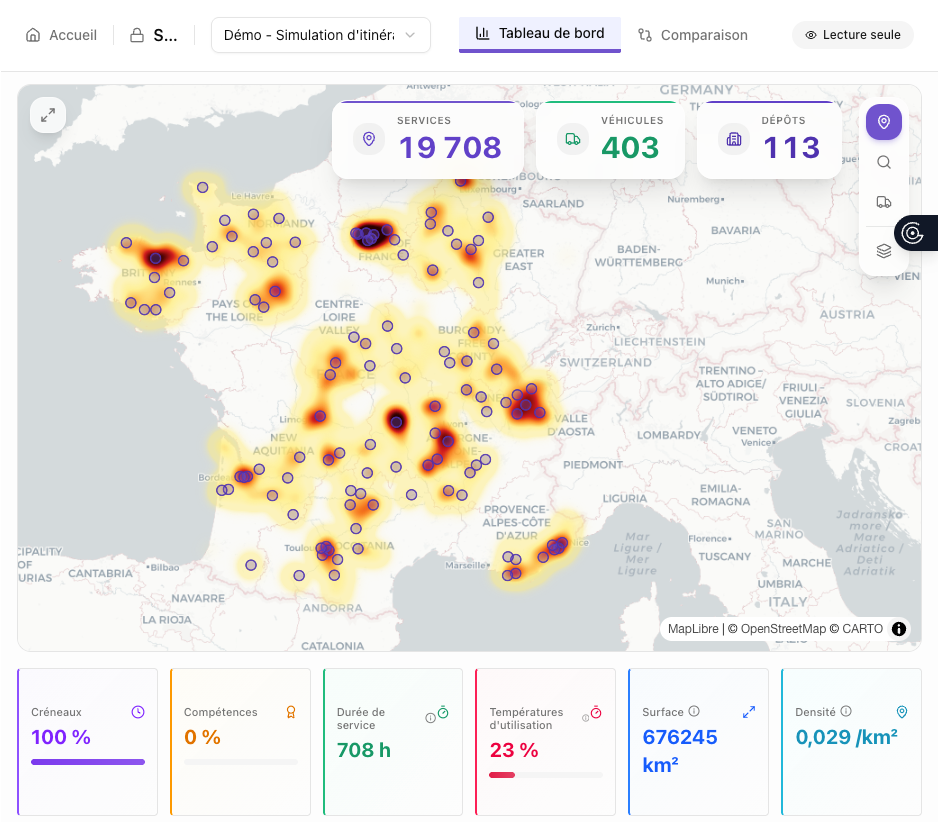
Task: Click the info icon beside Densité
Action: (846, 711)
